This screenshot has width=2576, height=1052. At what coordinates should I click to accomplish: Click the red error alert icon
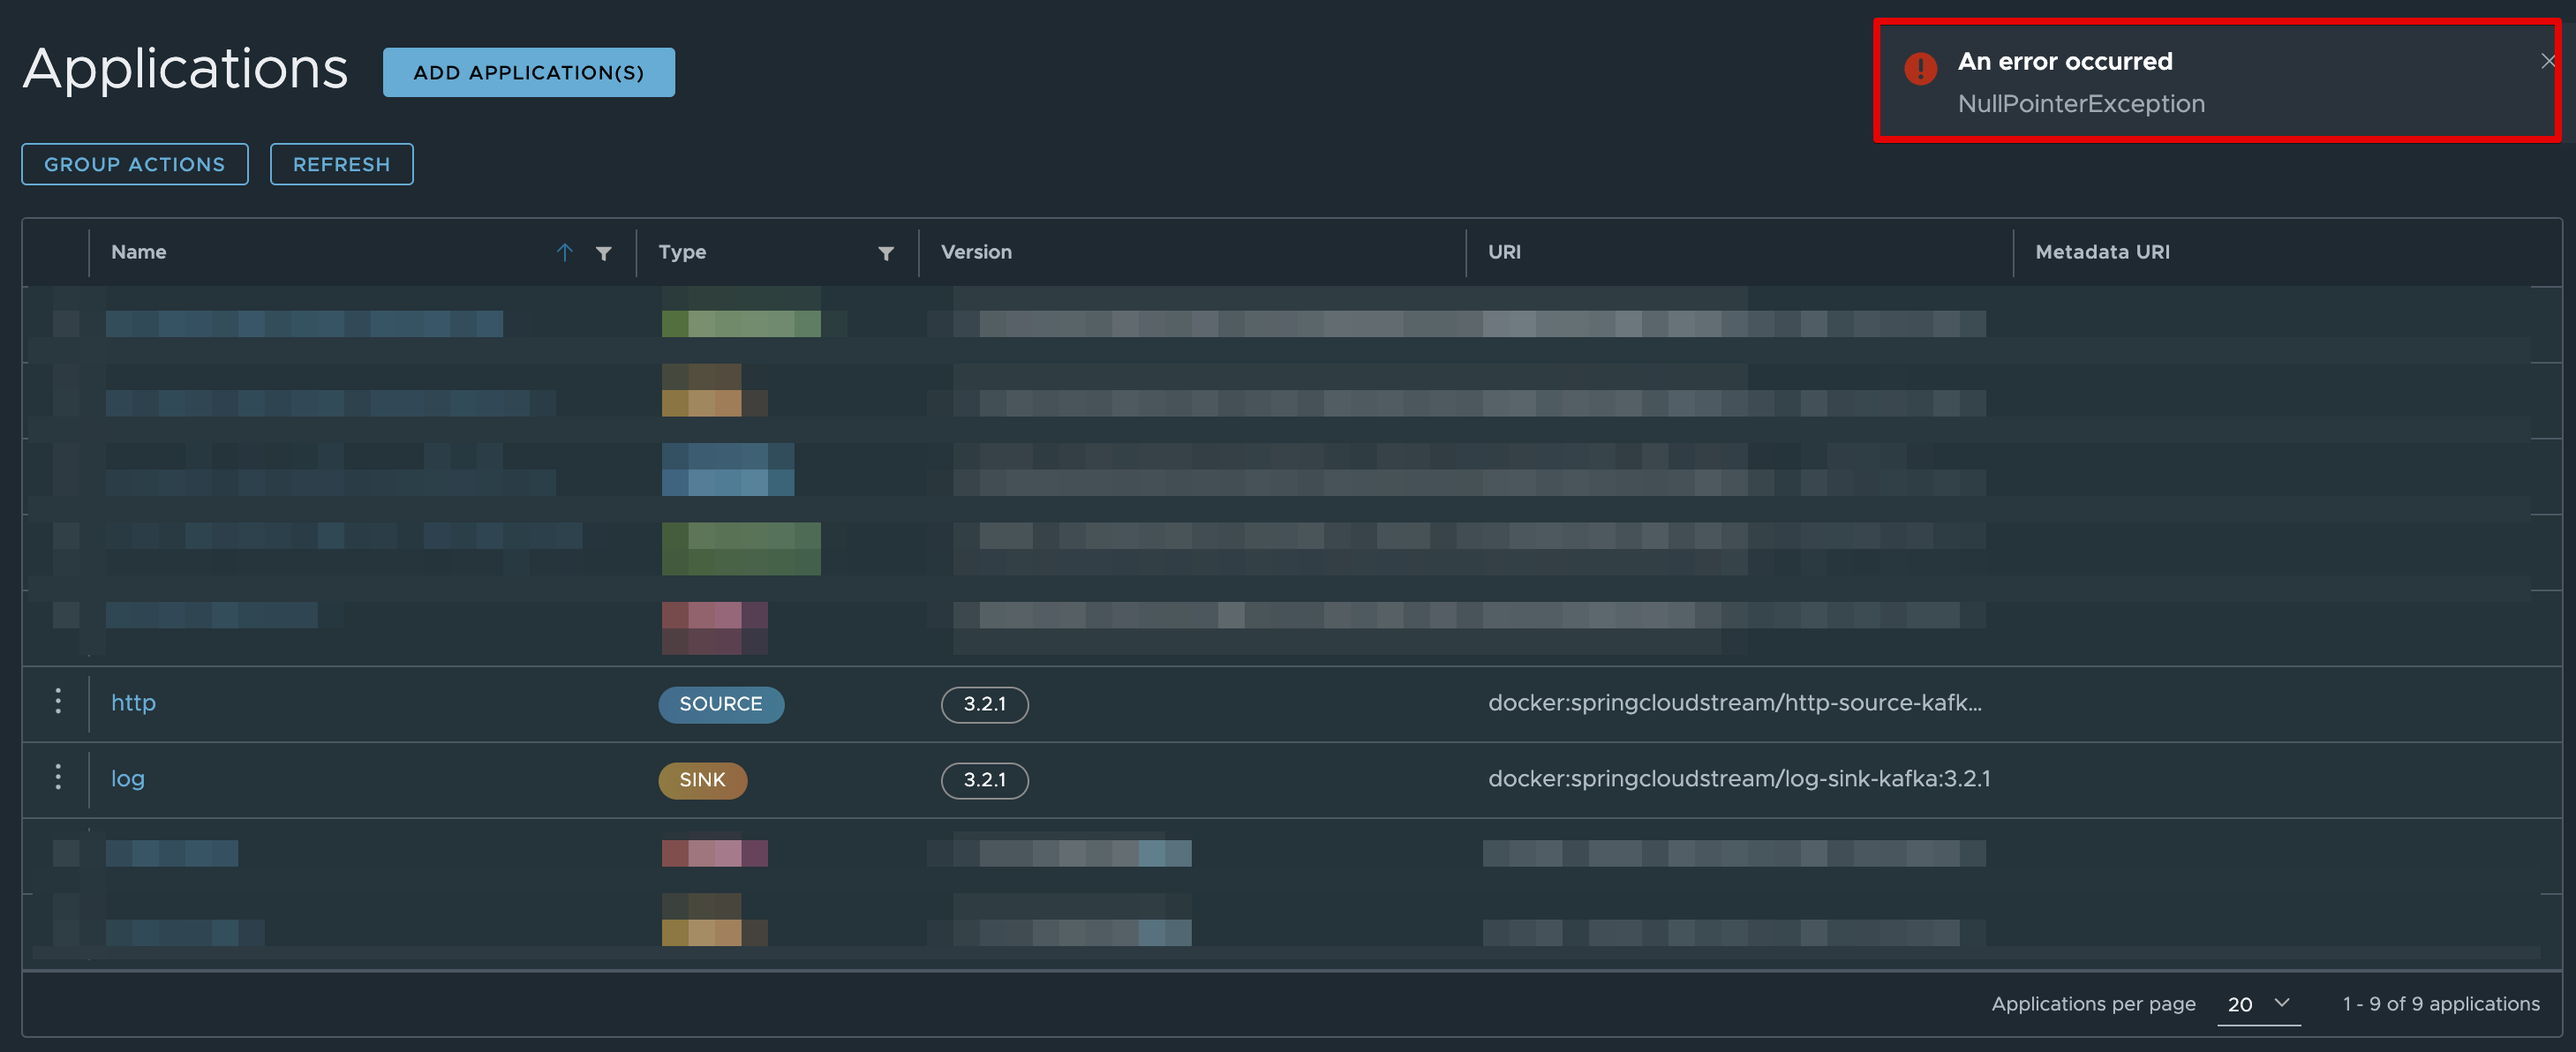[x=1920, y=69]
